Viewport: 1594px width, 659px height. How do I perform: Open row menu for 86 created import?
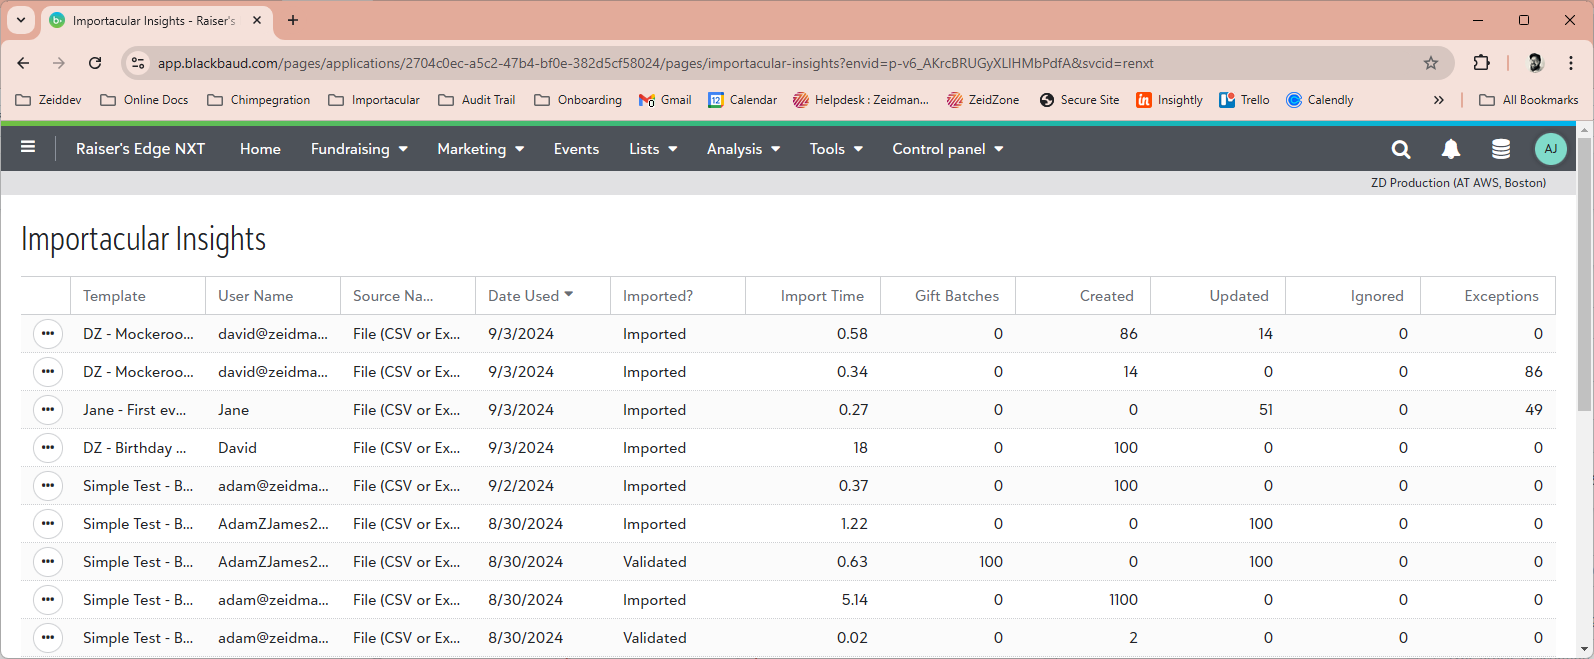pos(48,334)
